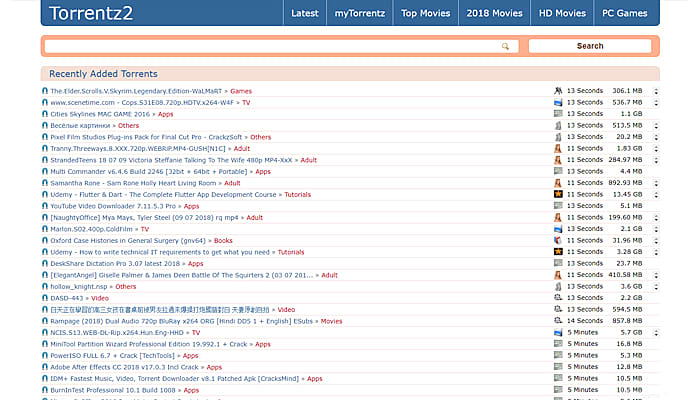Screen dimensions: 700x400
Task: Click magnet icon beside IDM+ Fastest Music
Action: tap(45, 379)
